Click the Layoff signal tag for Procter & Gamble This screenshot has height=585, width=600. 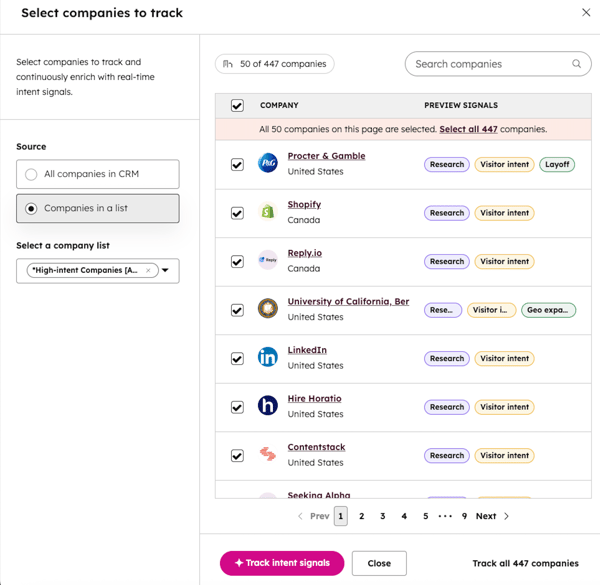click(x=557, y=164)
